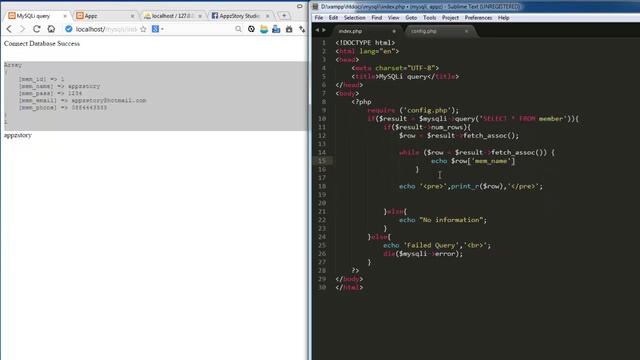Open search engine dropdown arrow
Viewport: 640px width, 360px height.
point(162,29)
